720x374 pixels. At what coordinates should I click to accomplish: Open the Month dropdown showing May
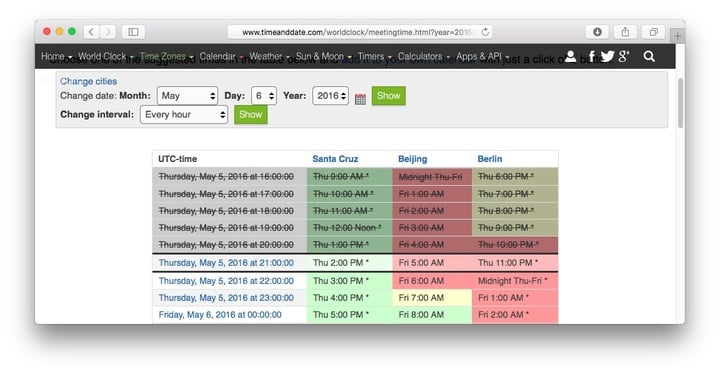pyautogui.click(x=187, y=96)
